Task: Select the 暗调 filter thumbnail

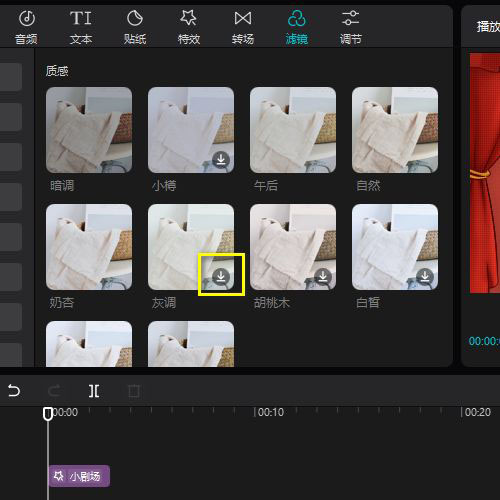Action: point(89,130)
